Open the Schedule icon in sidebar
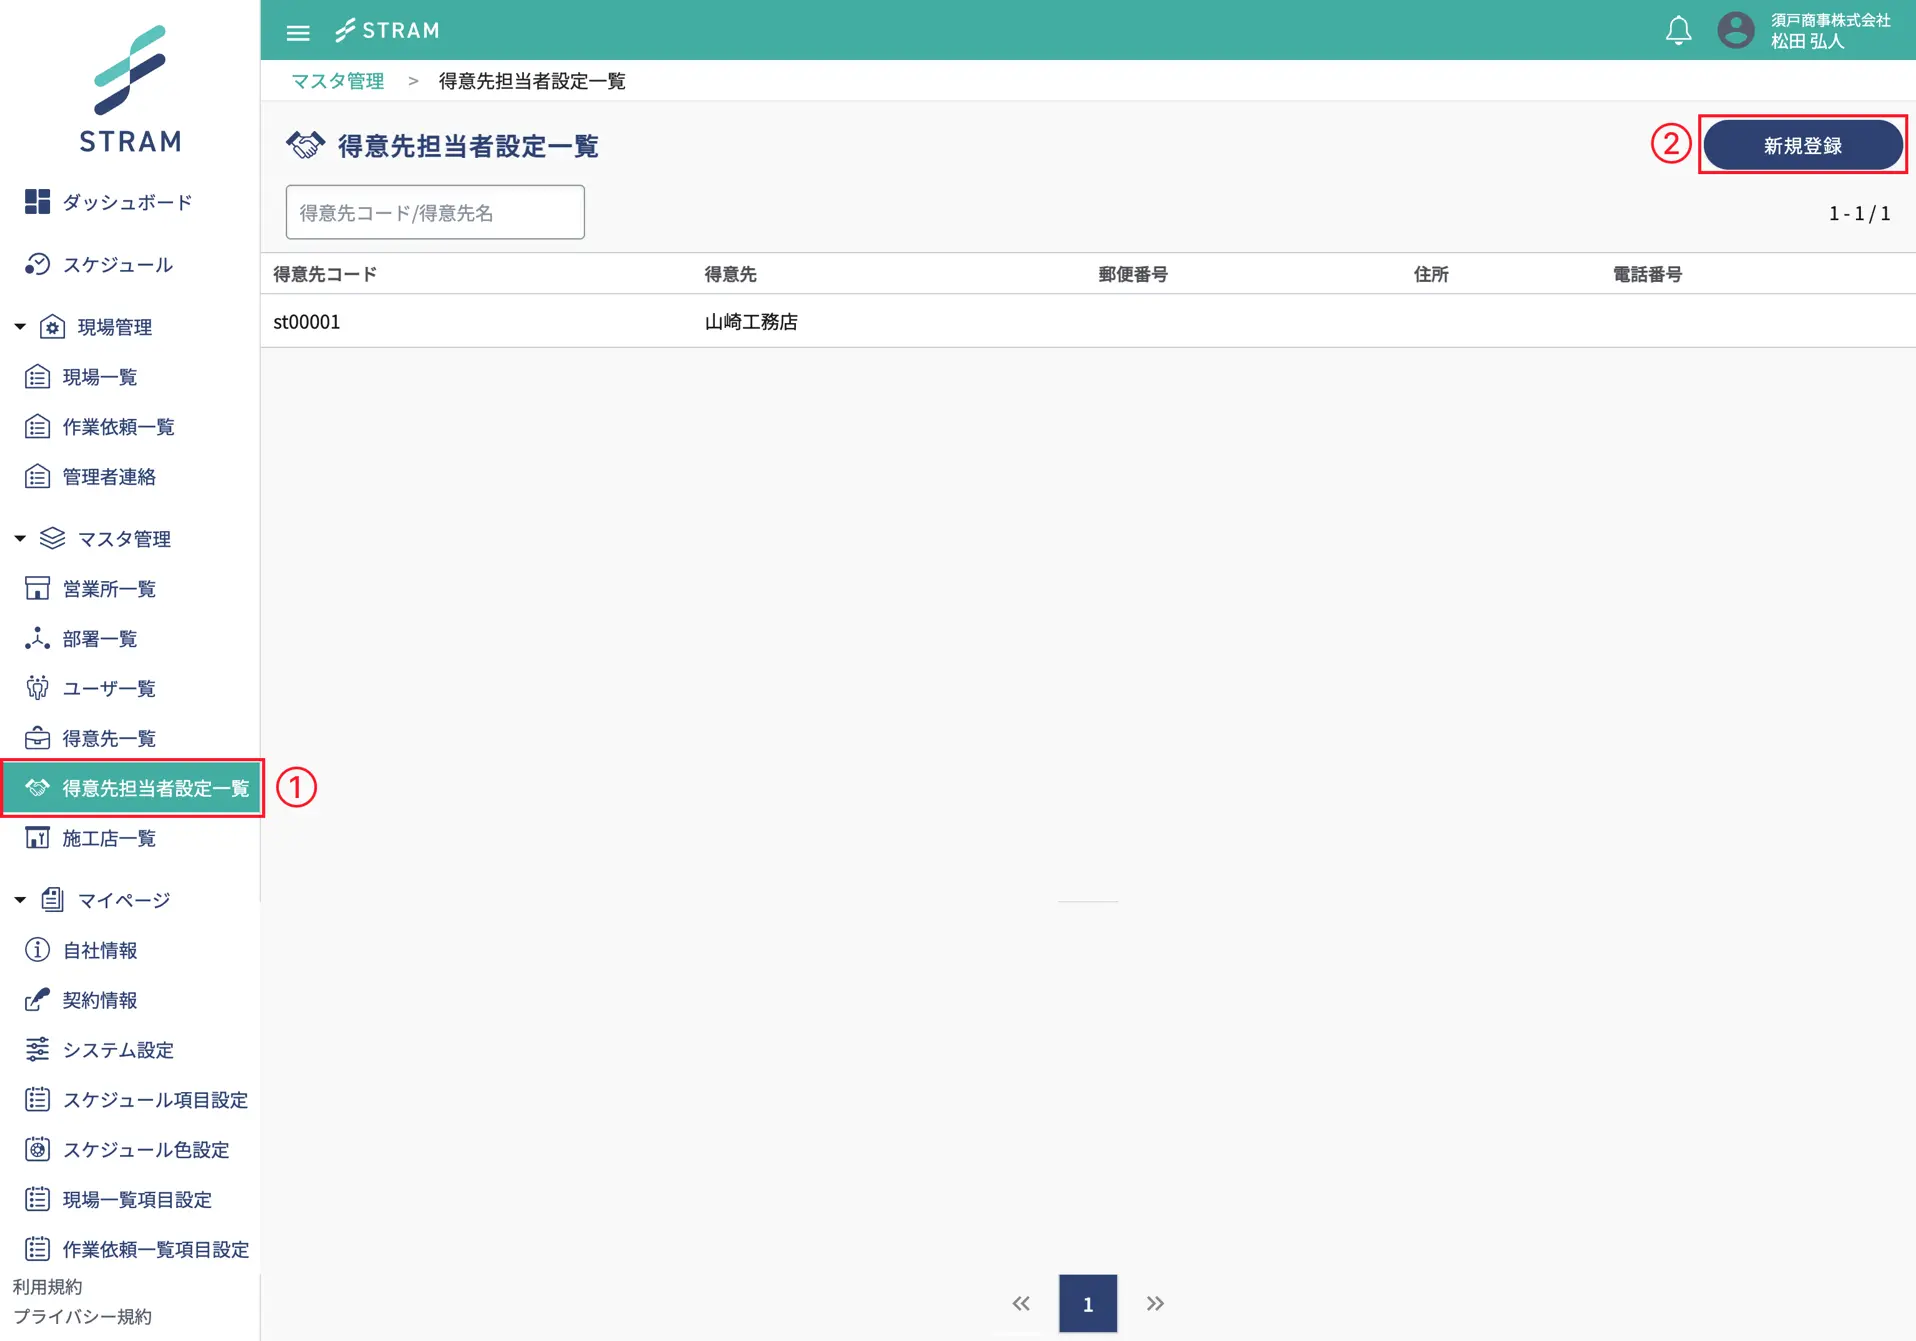 pyautogui.click(x=37, y=264)
